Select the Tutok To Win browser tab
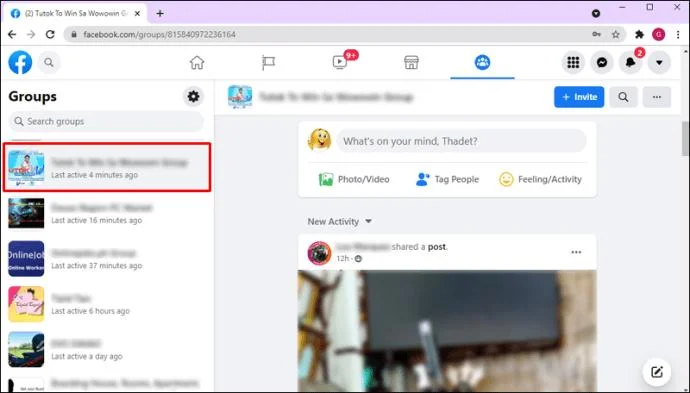 click(x=75, y=14)
